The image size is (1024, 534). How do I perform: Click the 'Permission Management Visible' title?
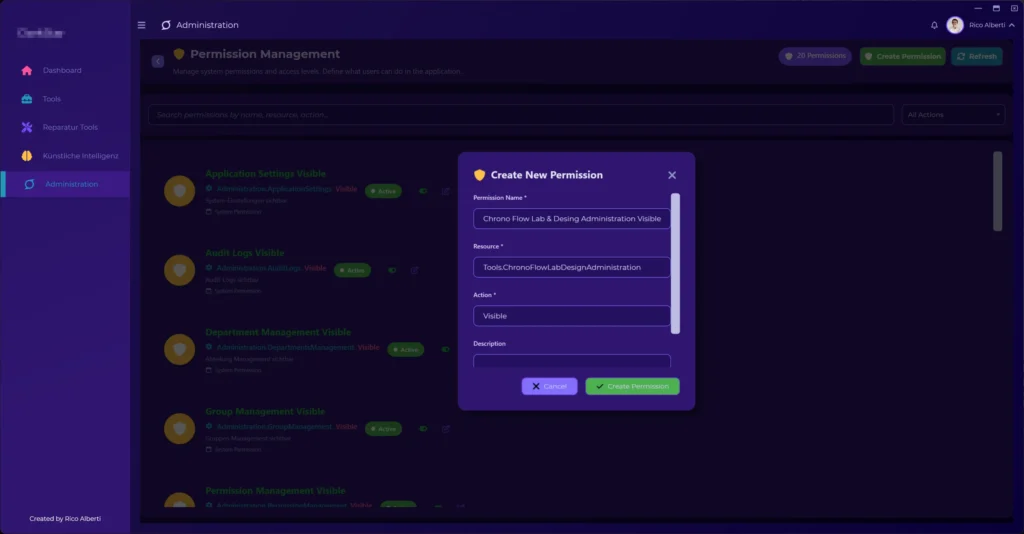pos(276,491)
